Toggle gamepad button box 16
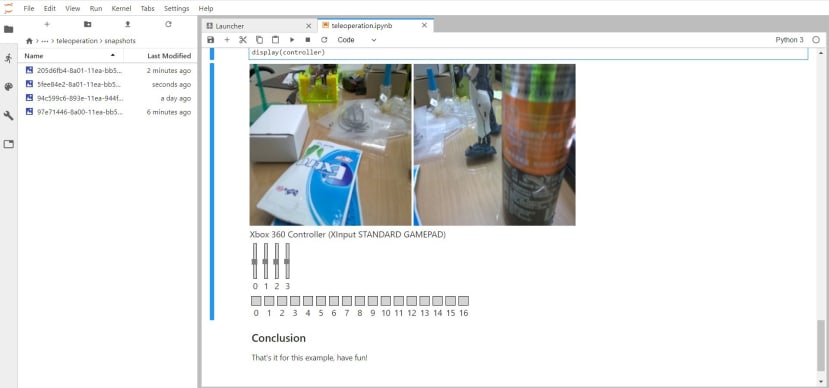This screenshot has width=829, height=388. point(463,301)
